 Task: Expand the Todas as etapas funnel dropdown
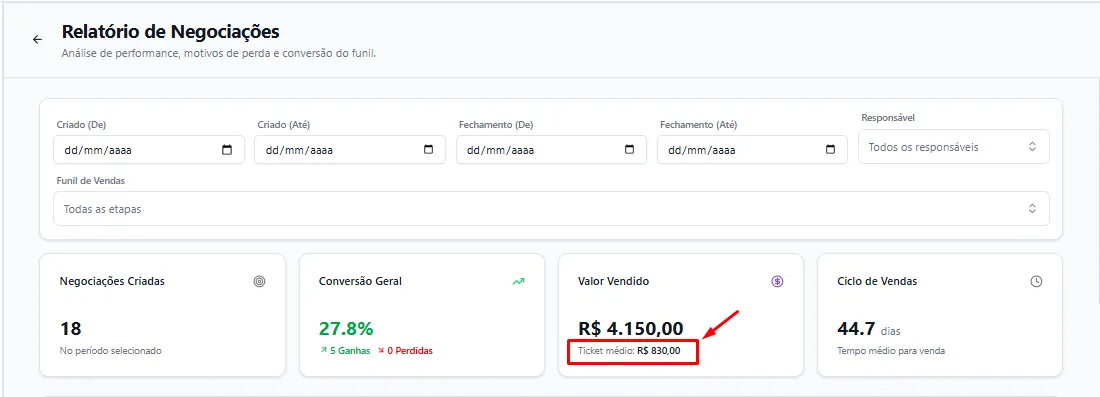pyautogui.click(x=551, y=208)
